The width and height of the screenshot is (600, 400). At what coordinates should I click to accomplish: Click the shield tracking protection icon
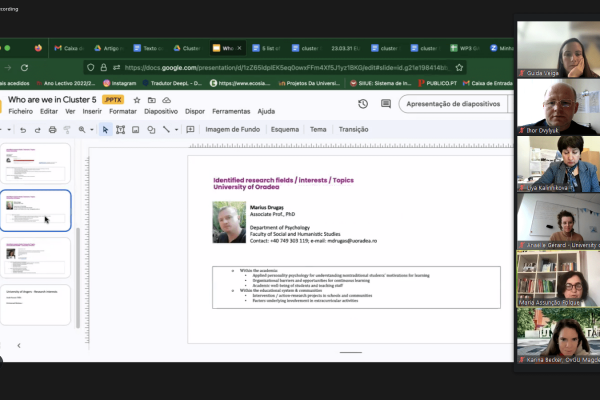coord(91,68)
